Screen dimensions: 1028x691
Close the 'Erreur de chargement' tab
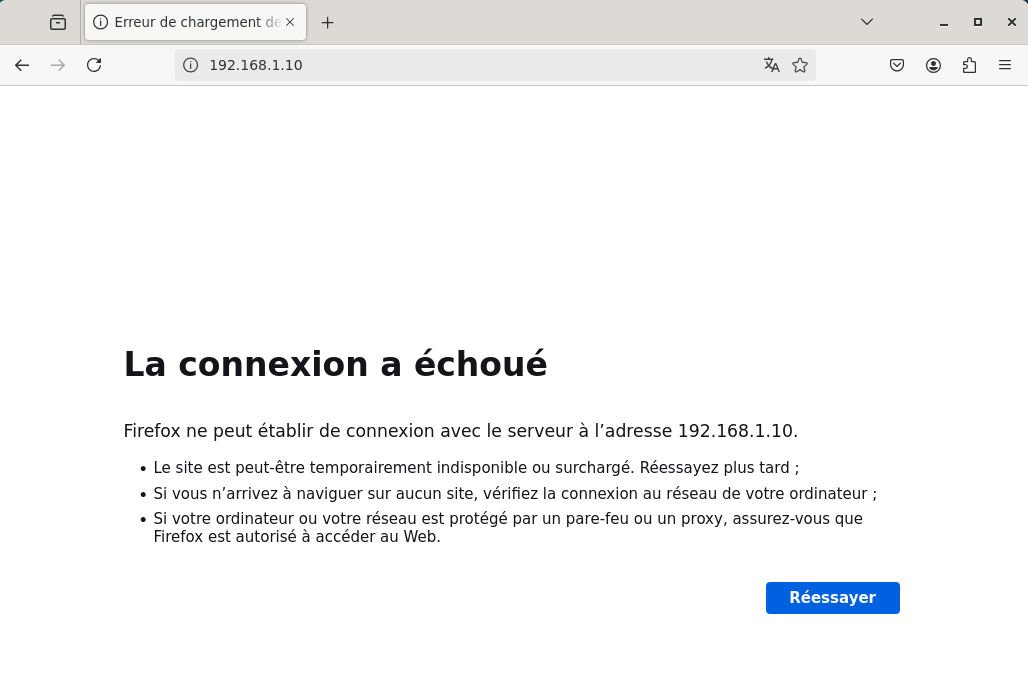click(x=289, y=21)
